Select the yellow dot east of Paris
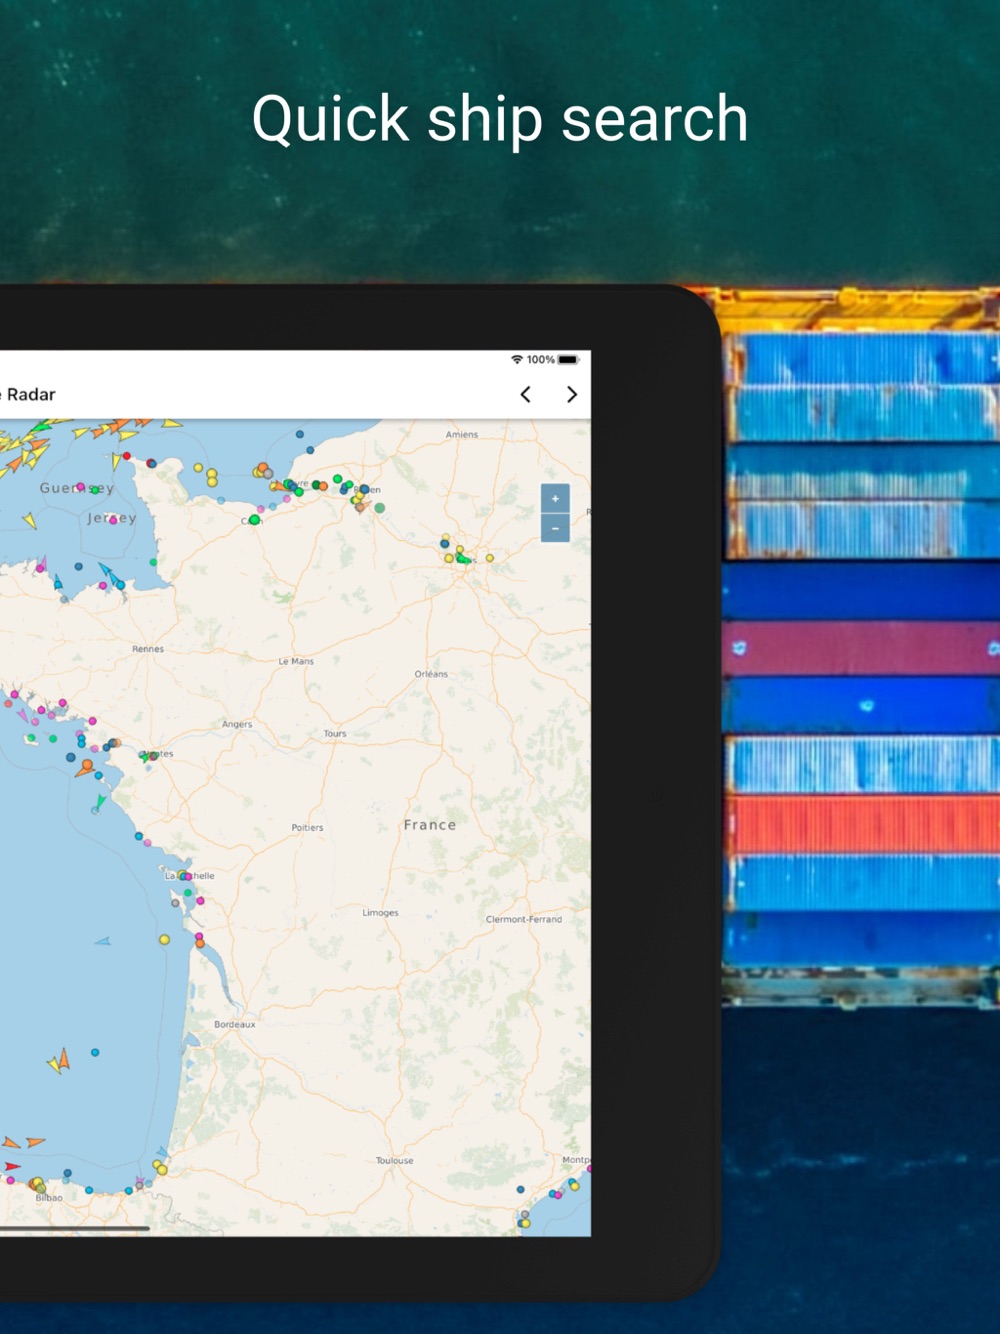This screenshot has height=1334, width=1000. coord(490,558)
